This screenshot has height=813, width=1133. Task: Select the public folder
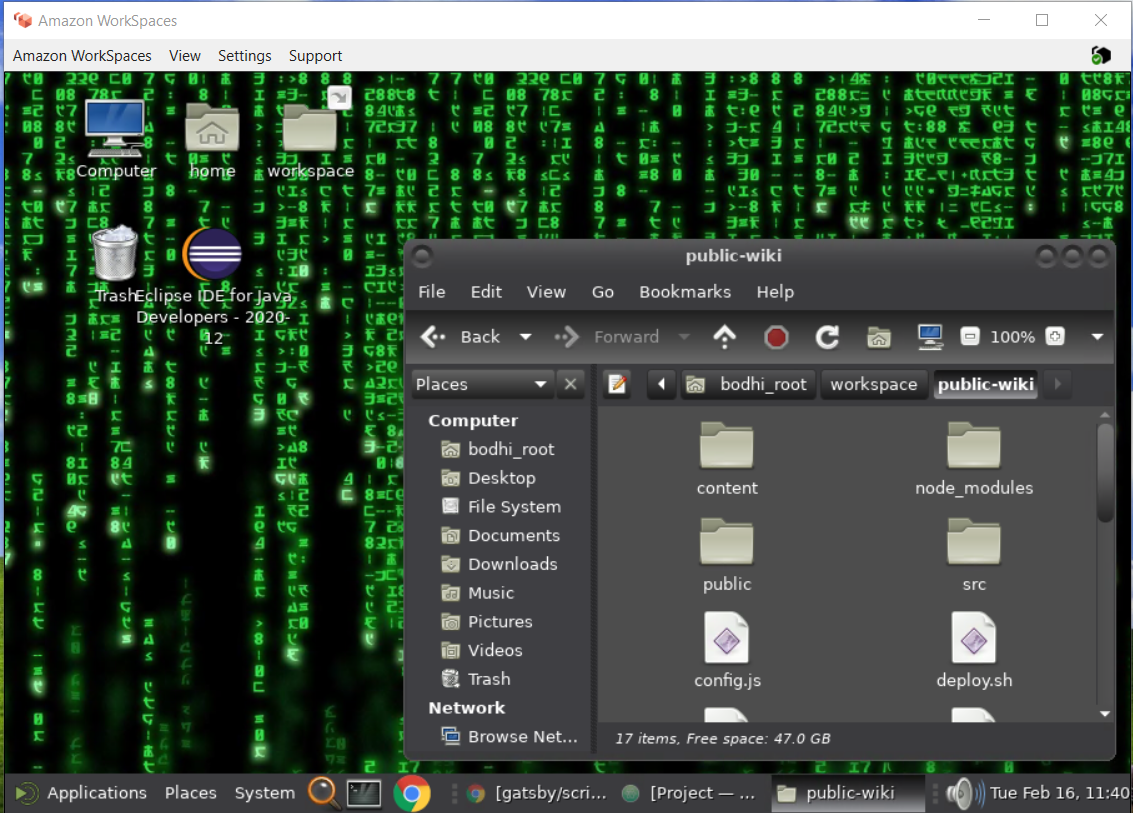pos(727,554)
